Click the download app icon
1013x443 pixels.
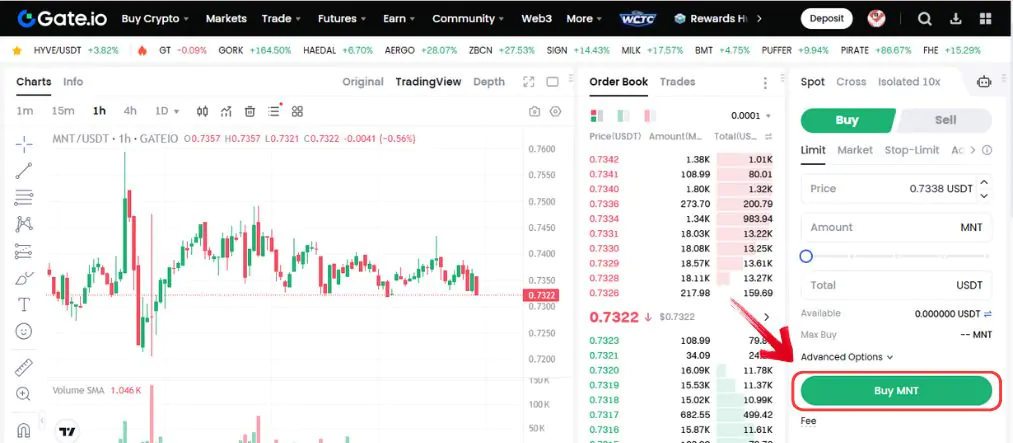(x=957, y=19)
